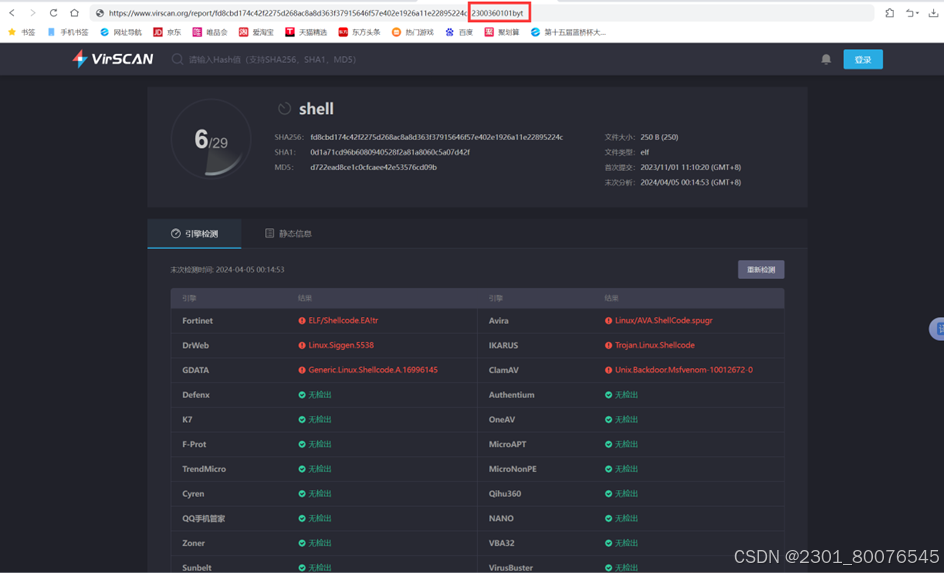
Task: Click the red alert icon in ClamAV row
Action: 608,370
